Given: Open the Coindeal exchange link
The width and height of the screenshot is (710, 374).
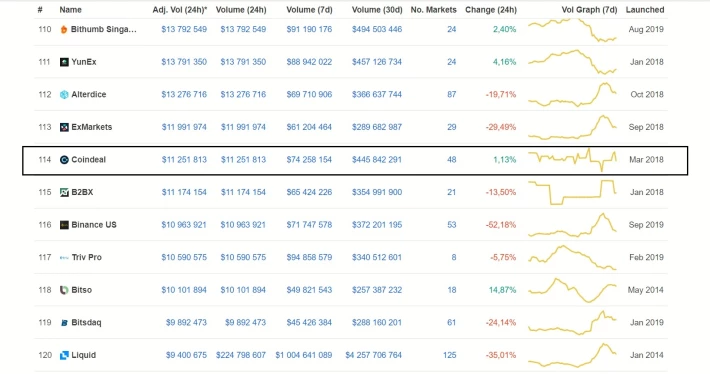Looking at the screenshot, I should tap(88, 160).
